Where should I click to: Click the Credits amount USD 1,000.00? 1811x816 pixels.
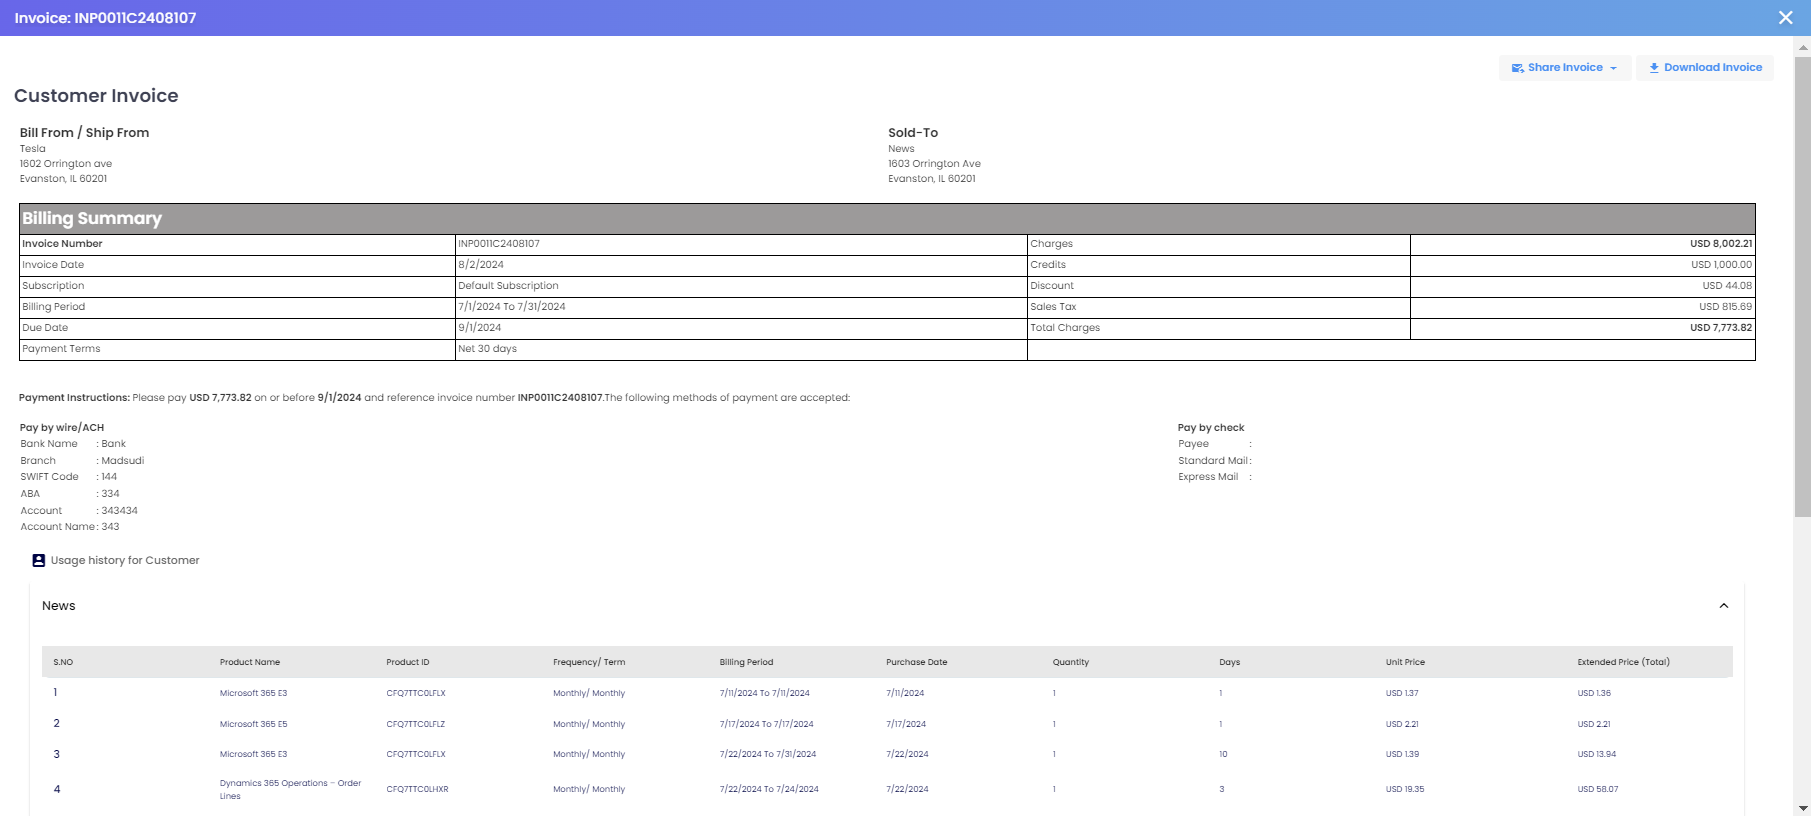pos(1721,265)
